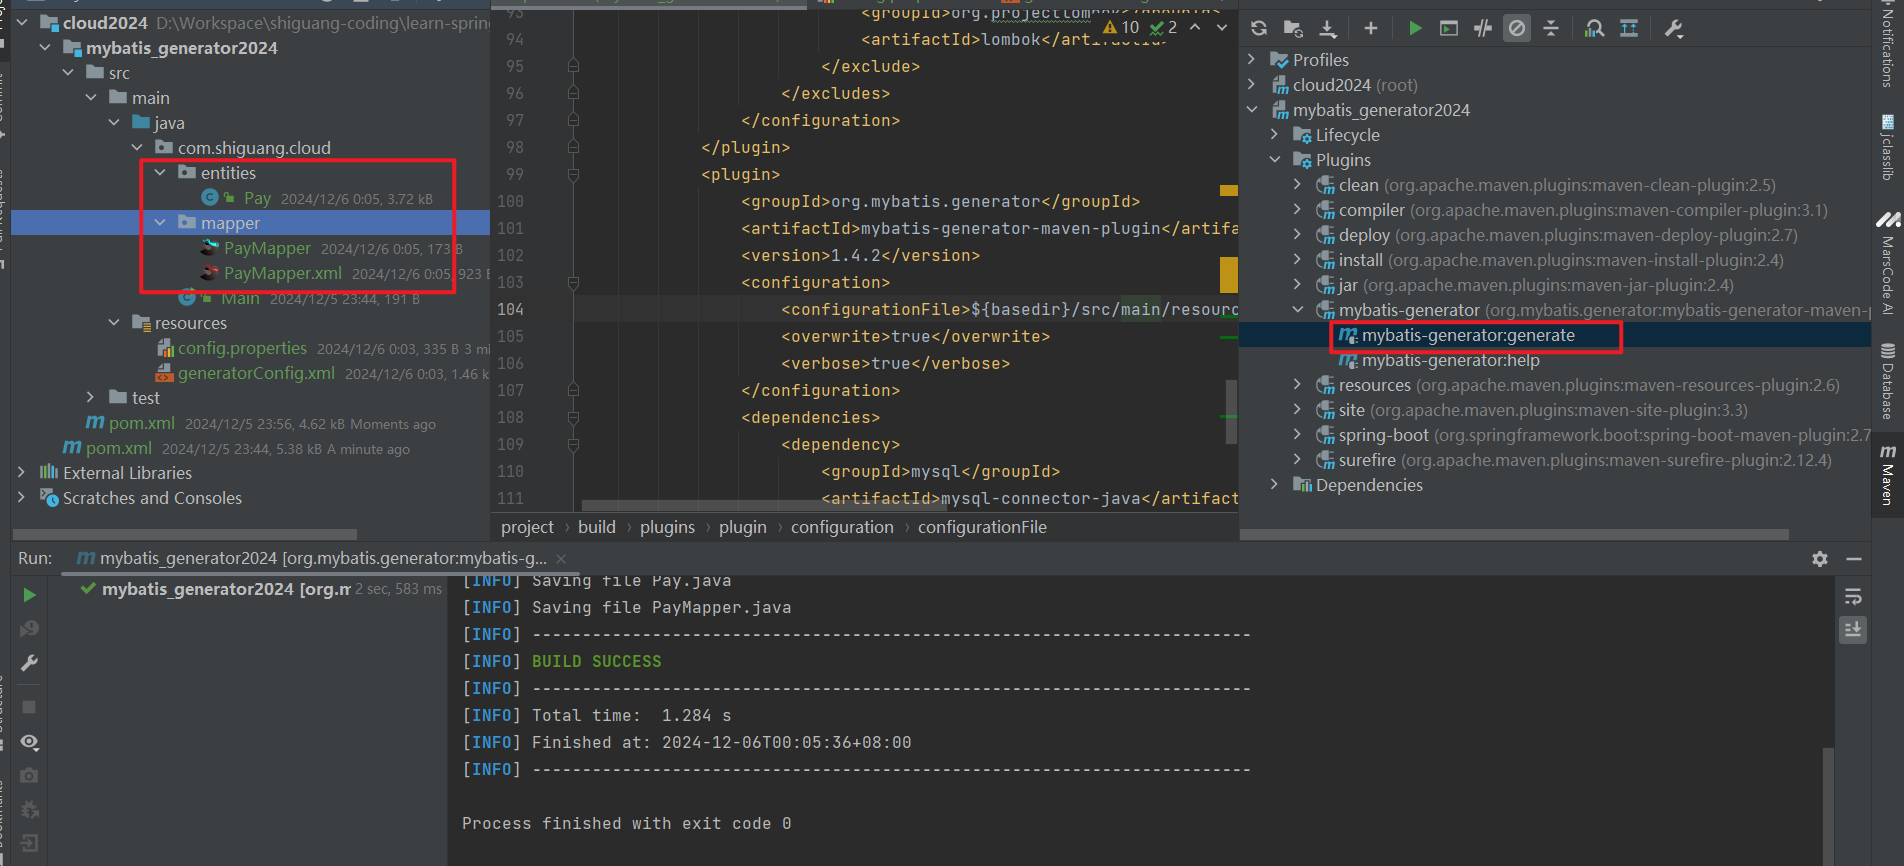Click green Rerun icon in Run panel
The image size is (1904, 866).
coord(29,595)
